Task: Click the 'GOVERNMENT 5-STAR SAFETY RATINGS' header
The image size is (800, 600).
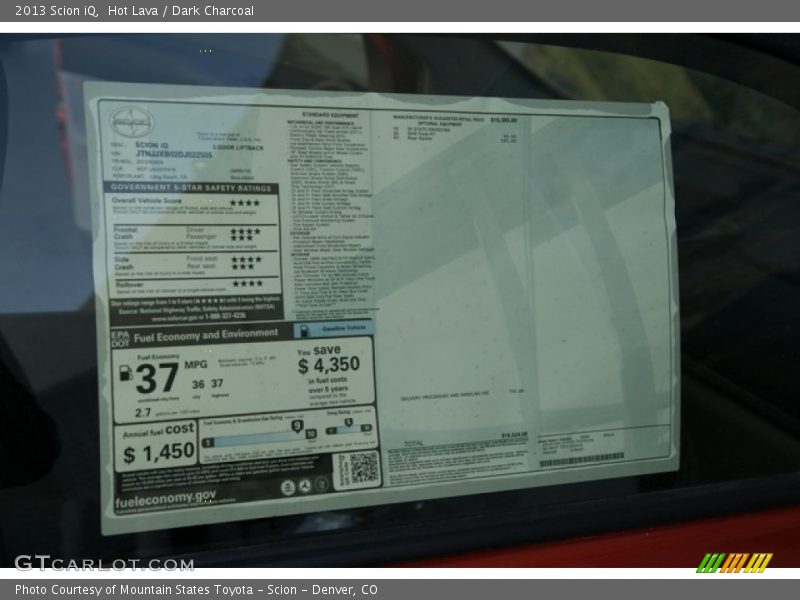Action: [191, 188]
